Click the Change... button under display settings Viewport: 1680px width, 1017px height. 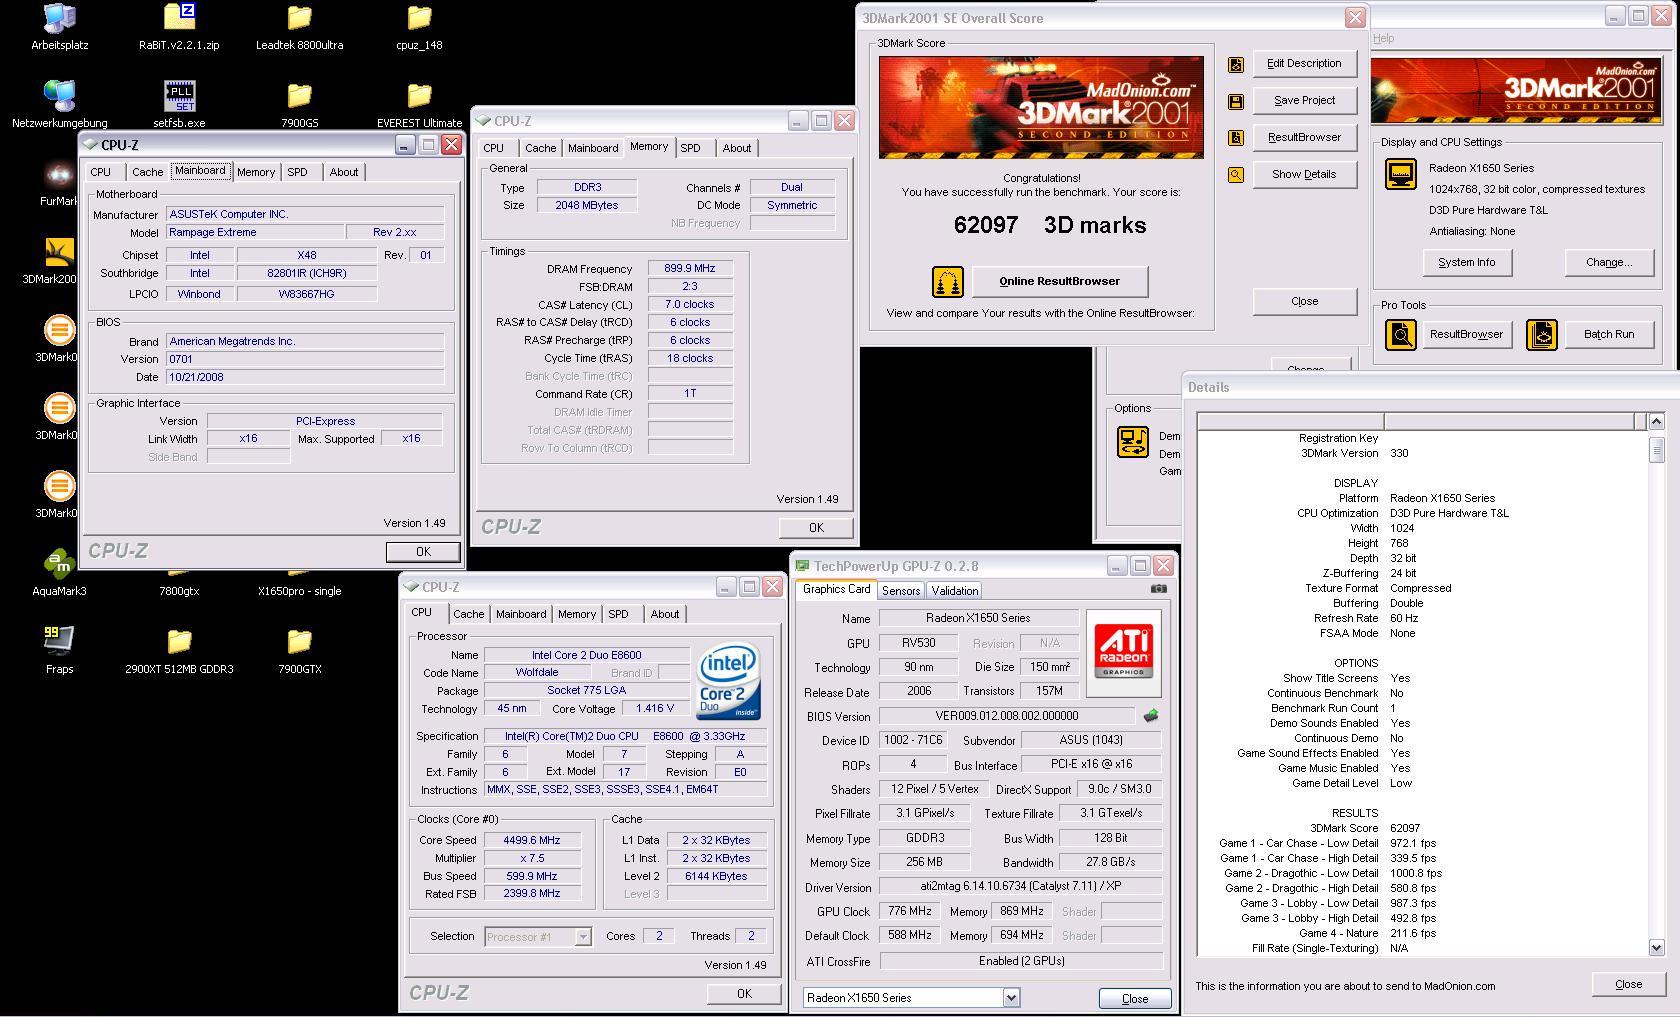(1609, 262)
